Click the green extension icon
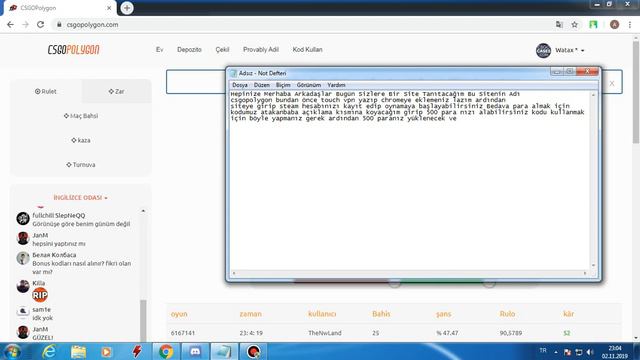 (593, 24)
